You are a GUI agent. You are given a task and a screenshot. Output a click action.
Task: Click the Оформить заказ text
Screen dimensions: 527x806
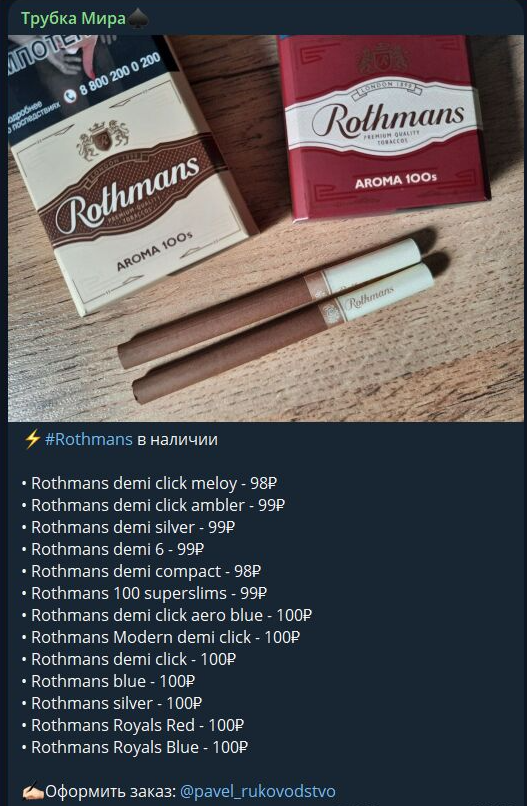111,792
